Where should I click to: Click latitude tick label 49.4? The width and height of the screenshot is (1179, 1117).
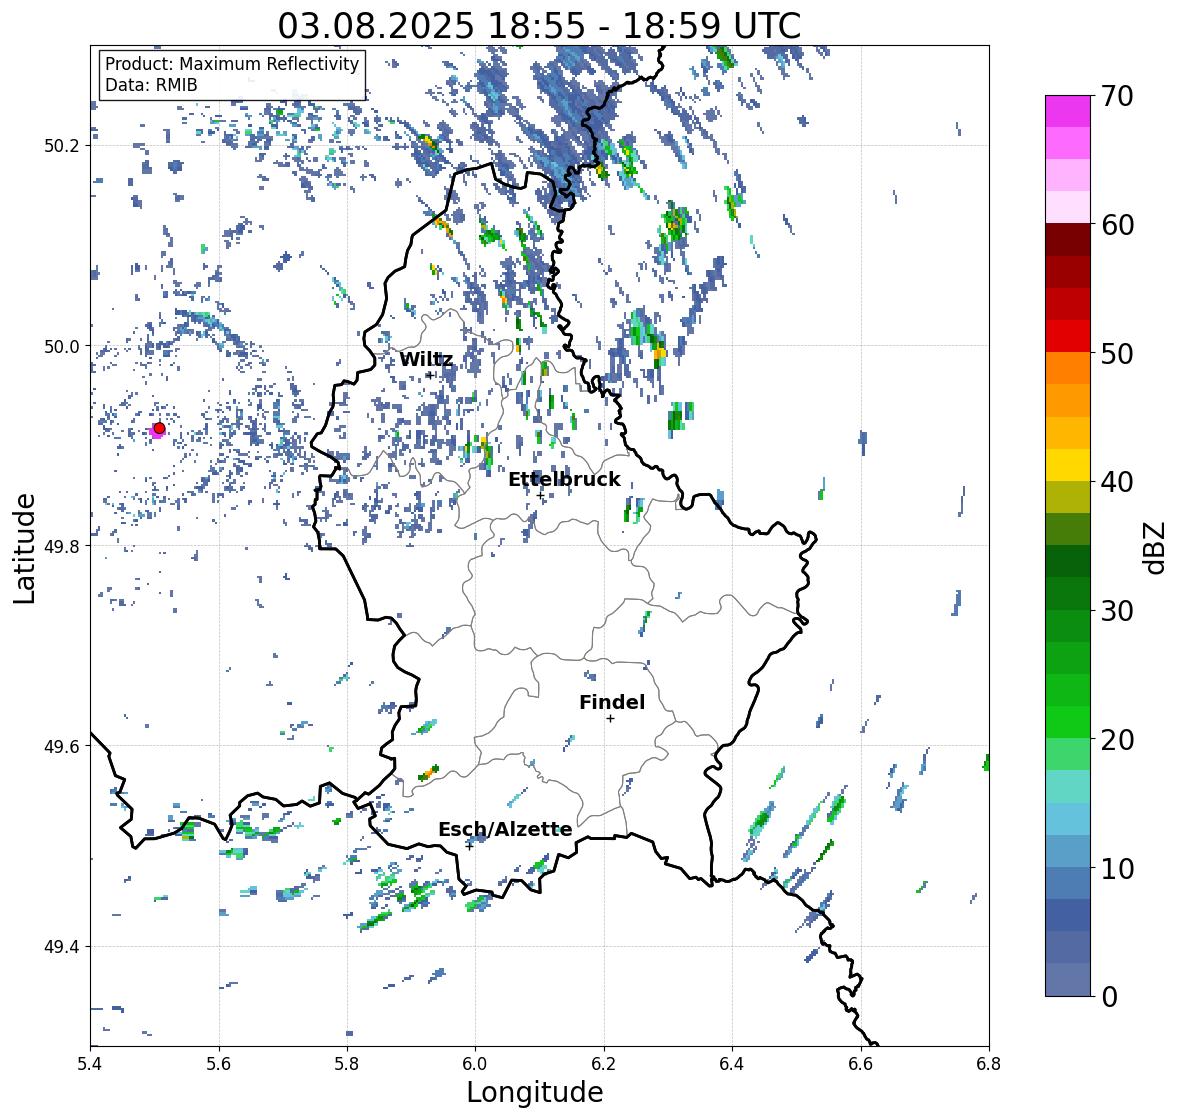point(62,947)
